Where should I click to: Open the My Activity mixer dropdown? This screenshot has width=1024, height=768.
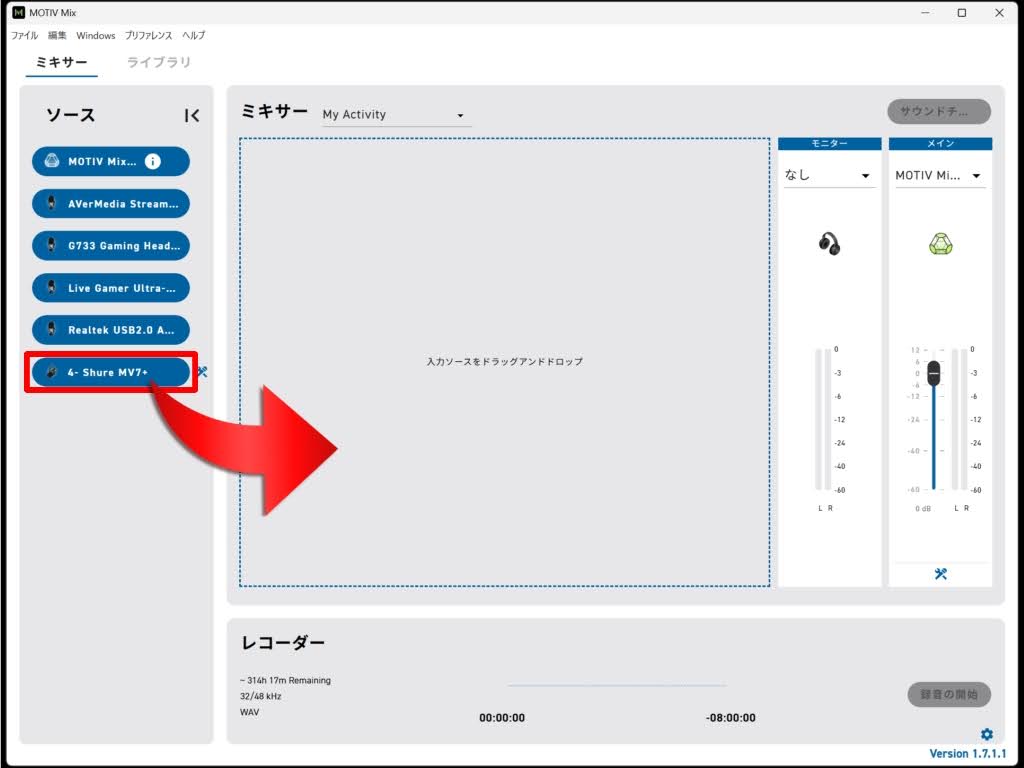[x=395, y=115]
